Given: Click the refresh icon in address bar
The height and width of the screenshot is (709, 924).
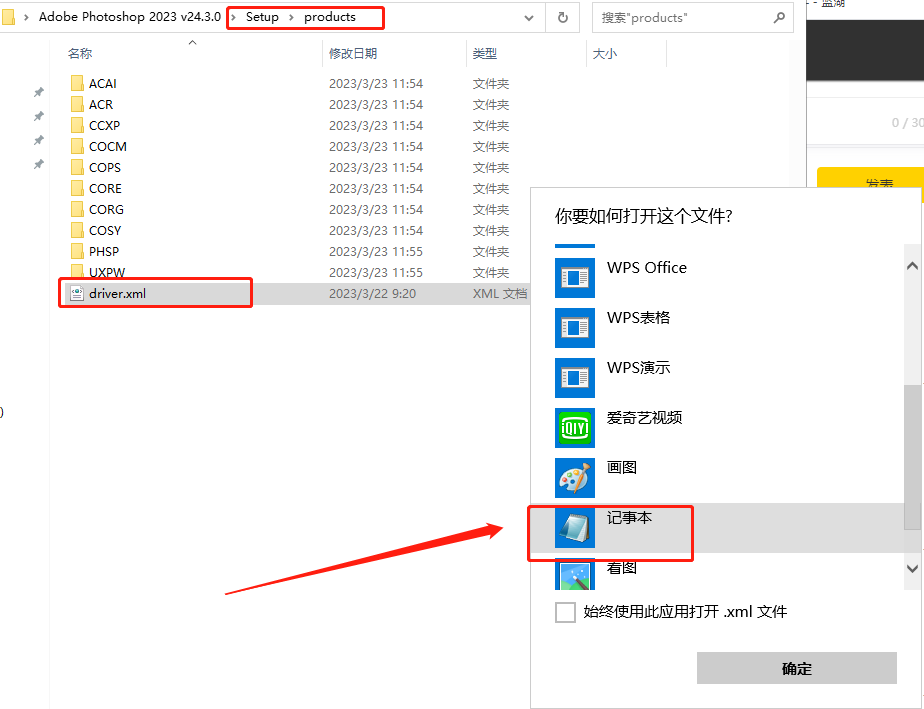Looking at the screenshot, I should tap(562, 17).
